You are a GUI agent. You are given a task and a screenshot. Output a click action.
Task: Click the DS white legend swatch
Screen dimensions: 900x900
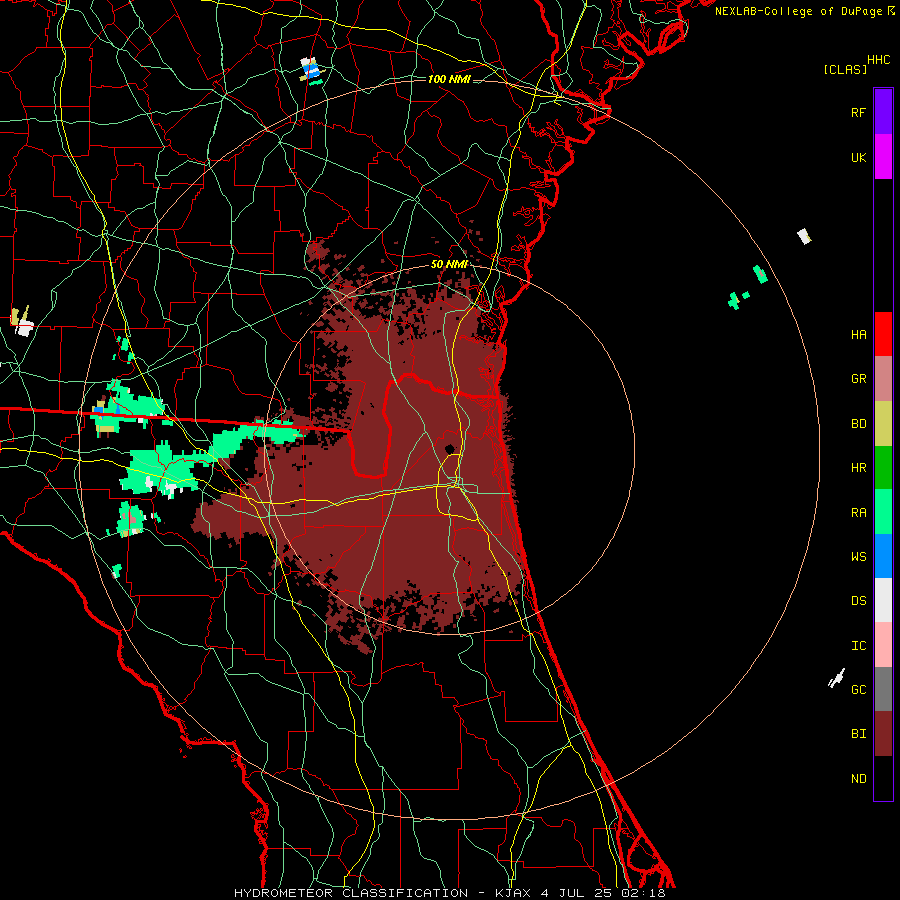[883, 600]
